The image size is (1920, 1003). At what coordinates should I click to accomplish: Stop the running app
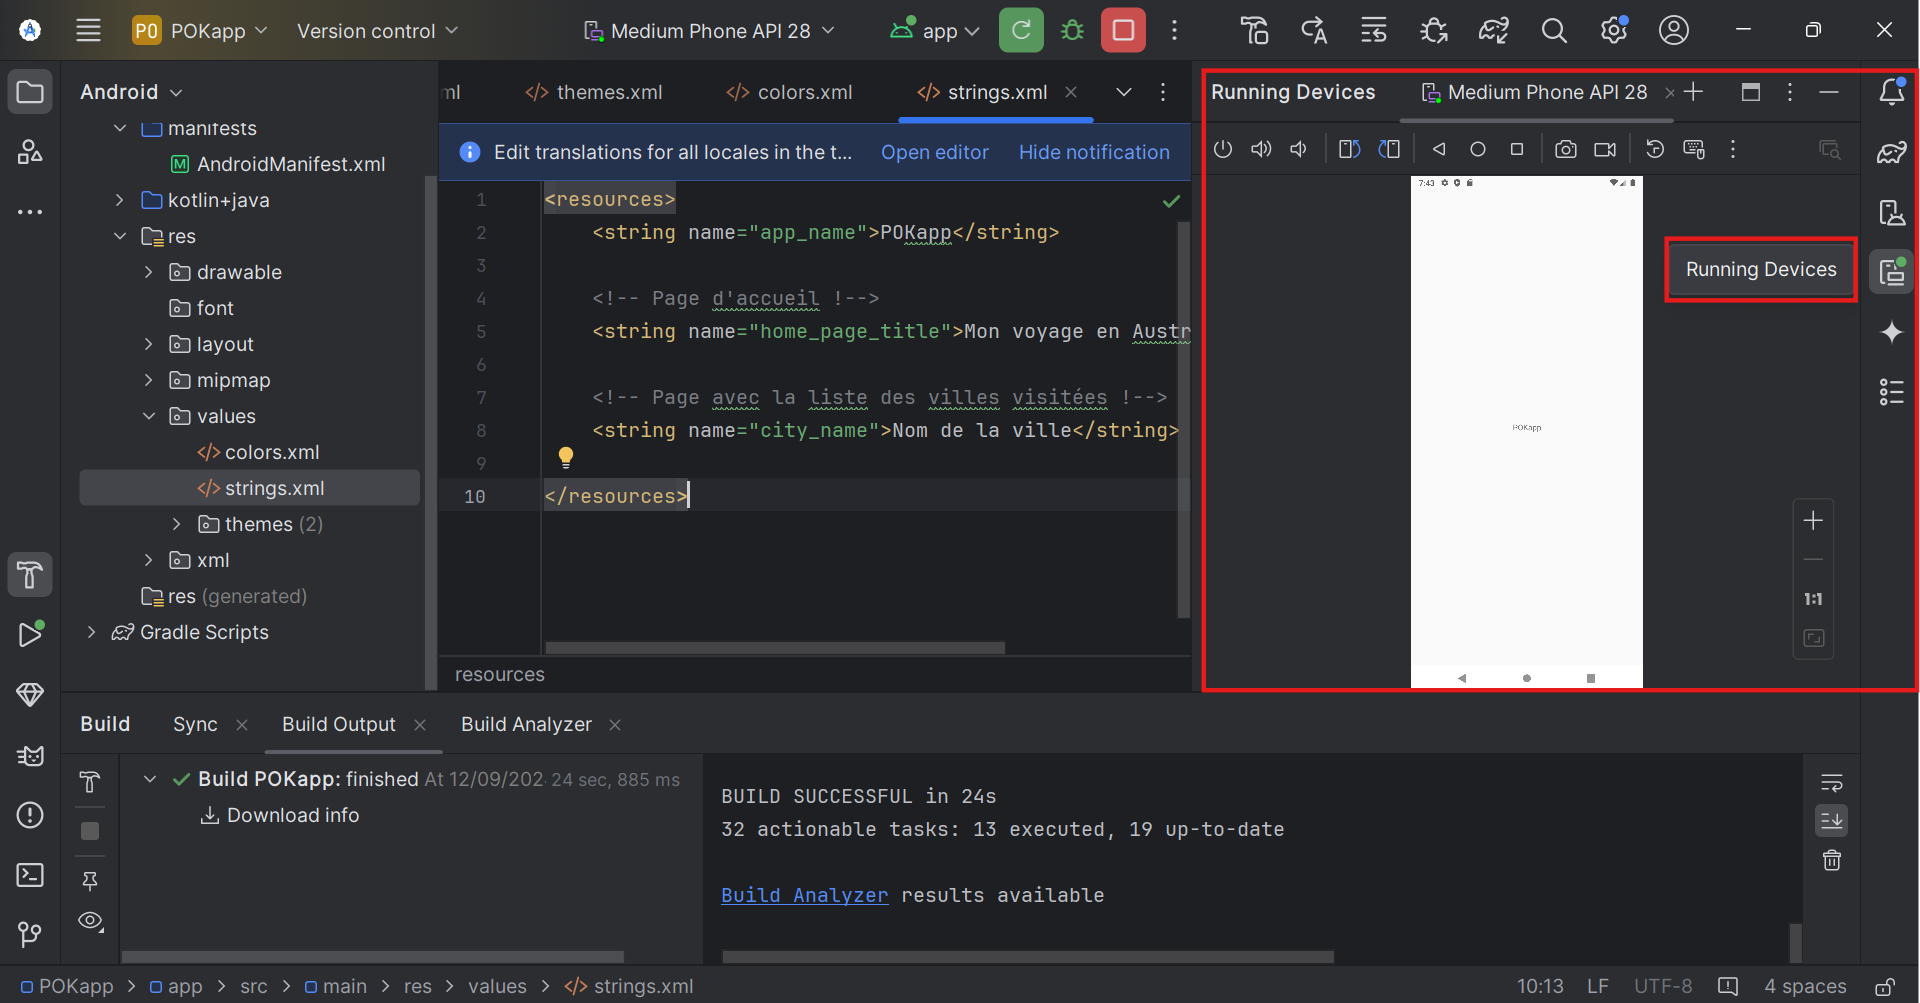click(x=1123, y=30)
